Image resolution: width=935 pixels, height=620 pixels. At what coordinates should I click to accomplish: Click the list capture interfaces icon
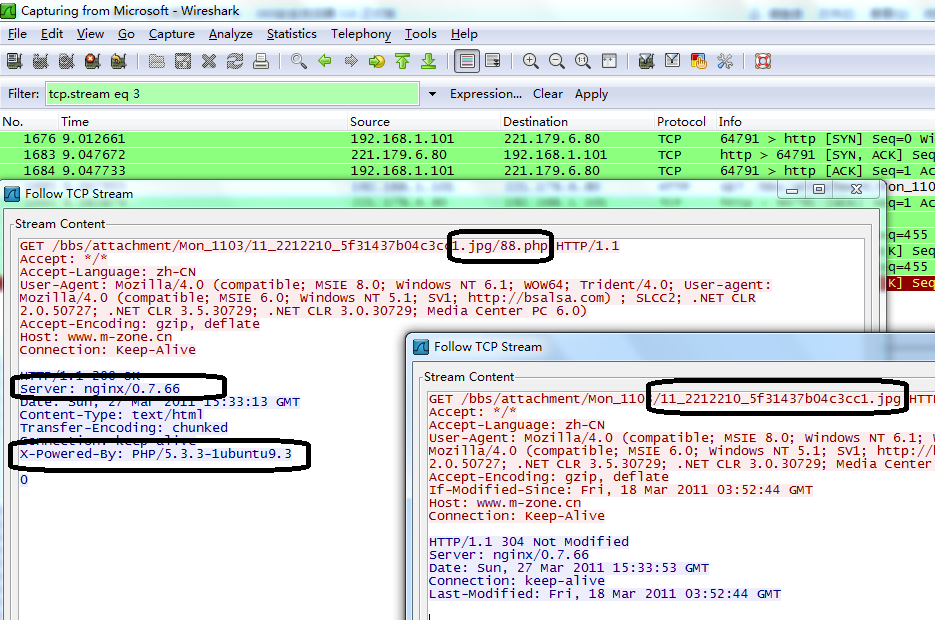[14, 61]
